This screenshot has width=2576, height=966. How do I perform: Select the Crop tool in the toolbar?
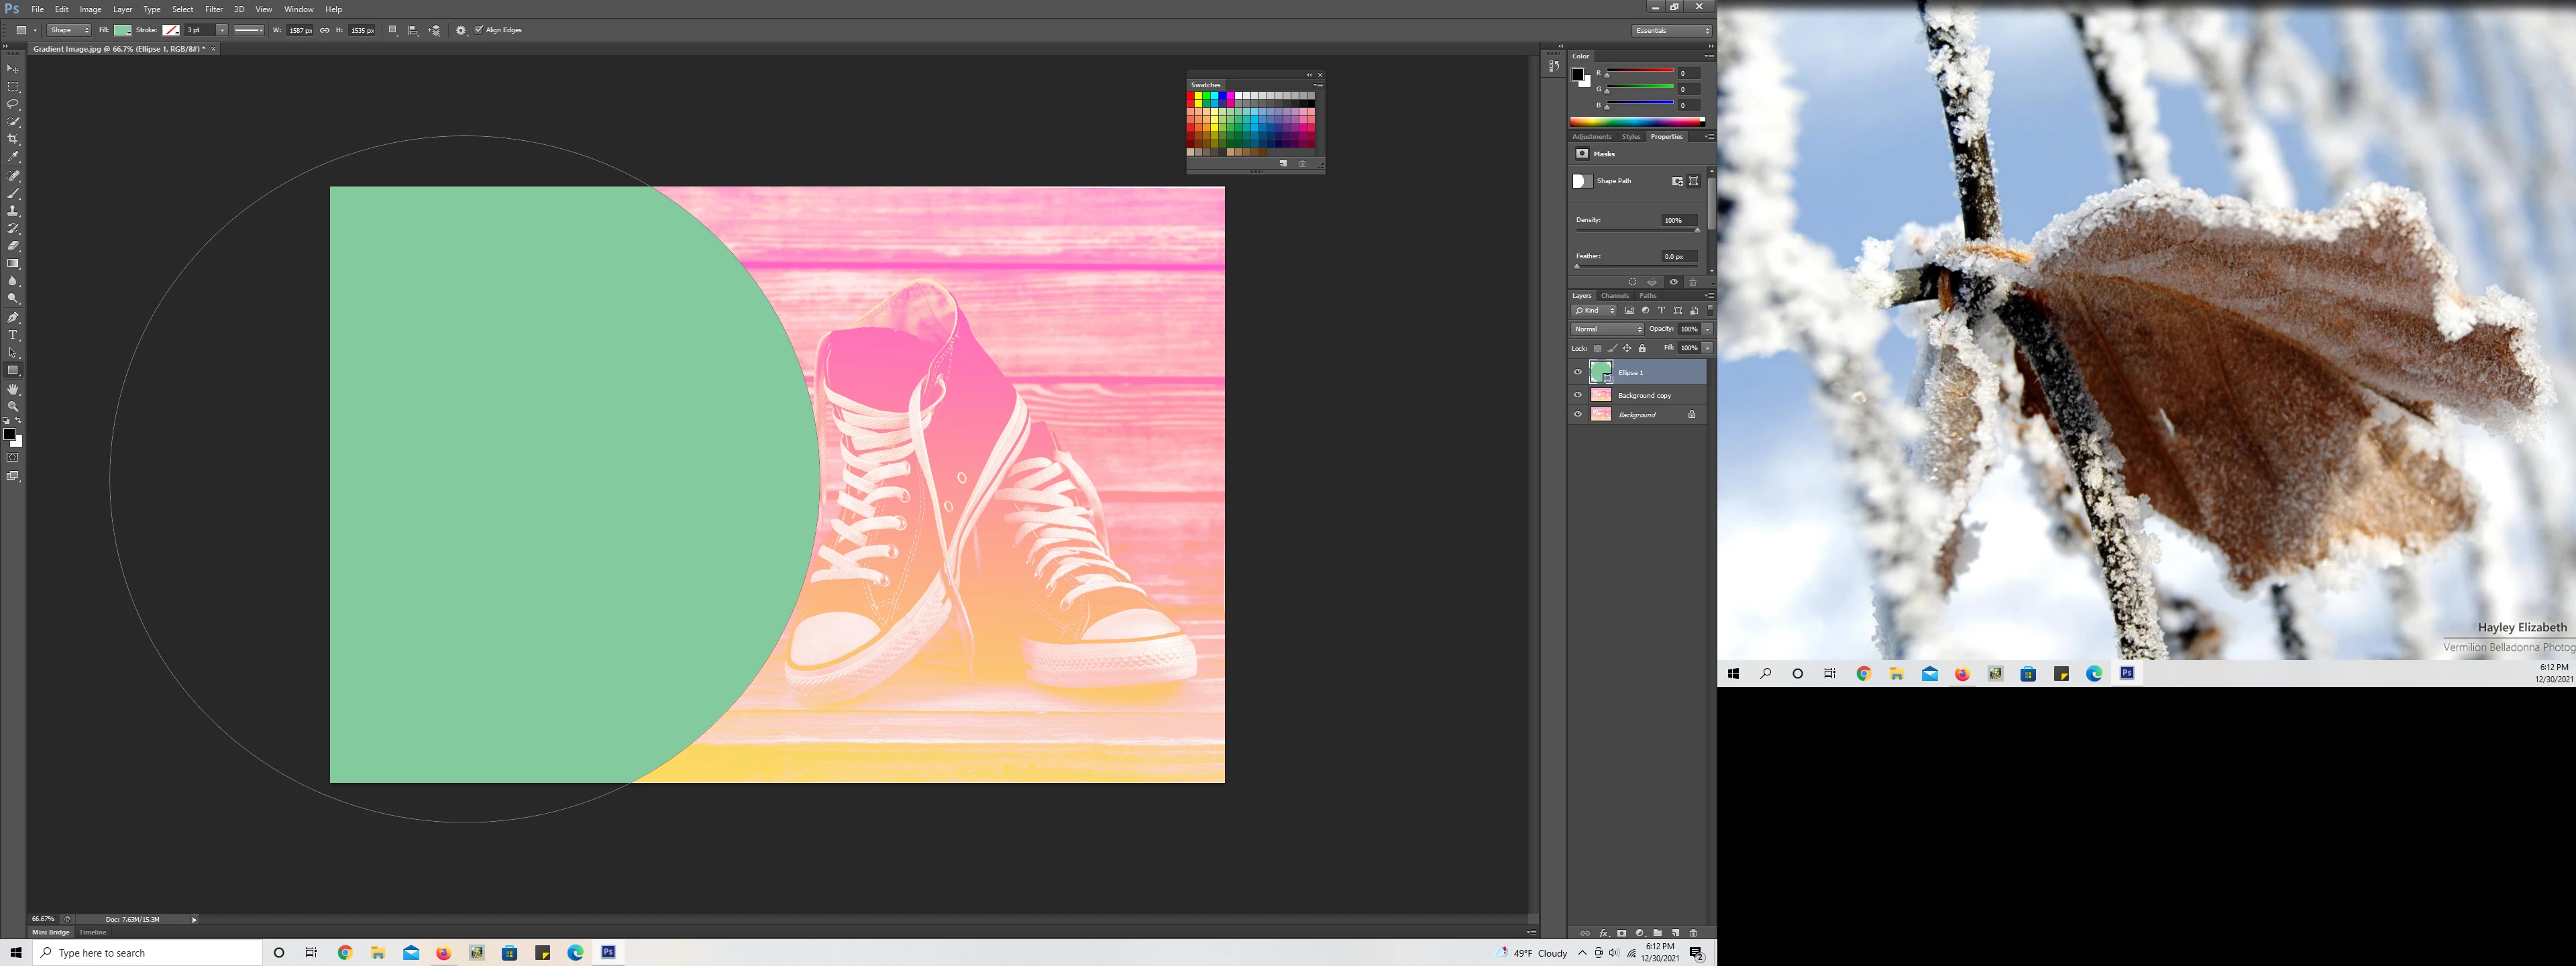(13, 139)
